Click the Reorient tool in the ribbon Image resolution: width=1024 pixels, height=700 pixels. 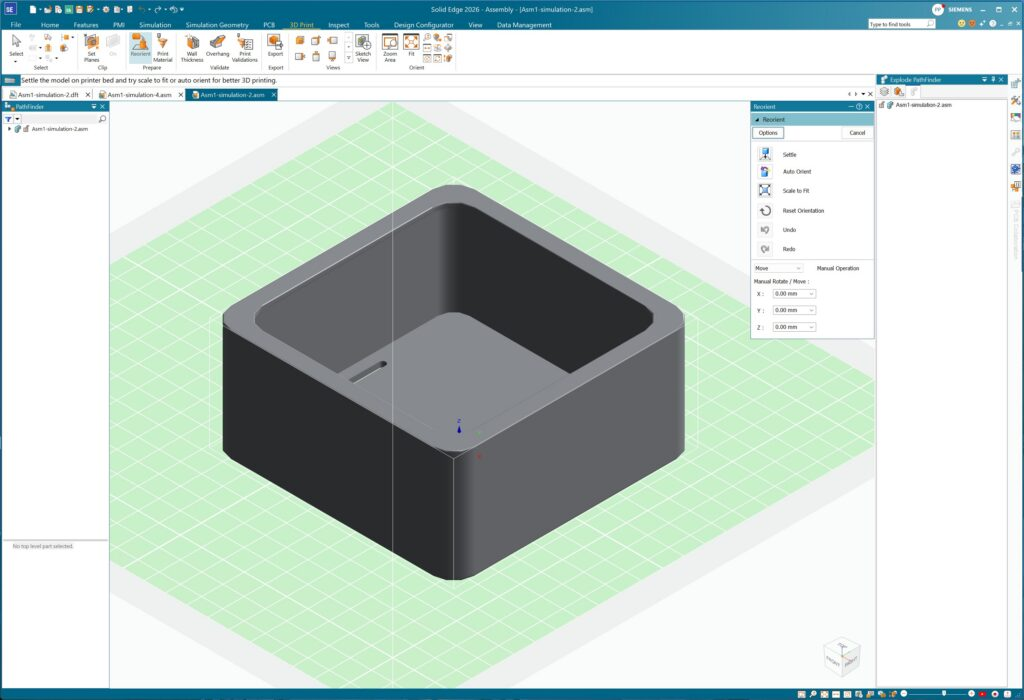point(140,47)
